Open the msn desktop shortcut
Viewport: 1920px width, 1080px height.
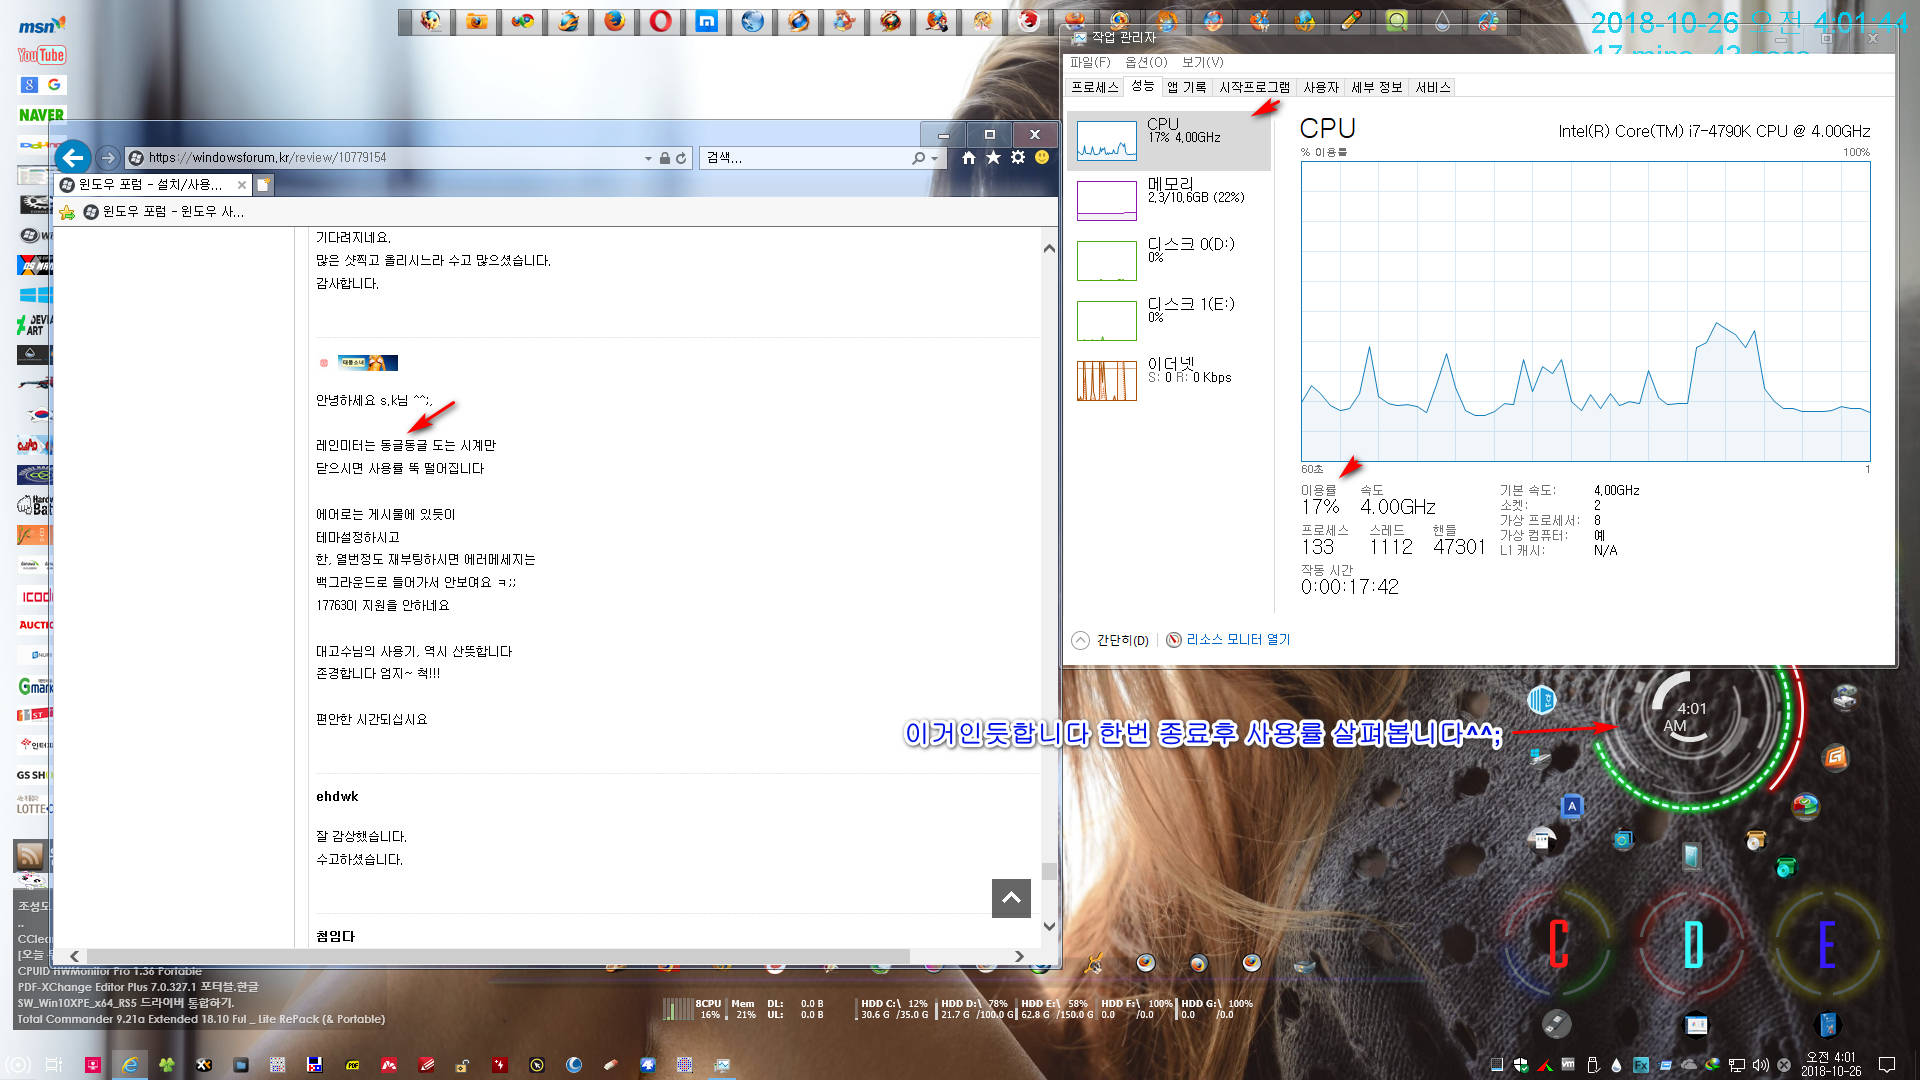click(42, 25)
